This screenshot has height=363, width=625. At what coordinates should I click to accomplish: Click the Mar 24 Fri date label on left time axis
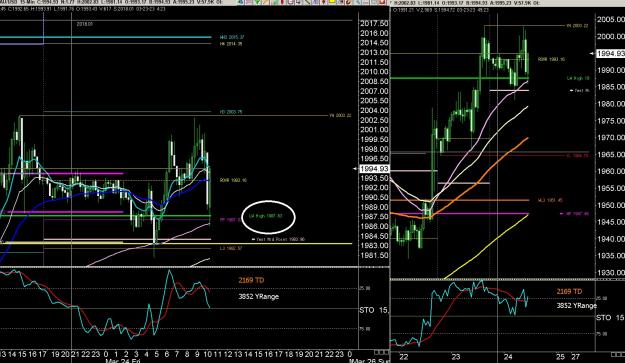point(122,361)
